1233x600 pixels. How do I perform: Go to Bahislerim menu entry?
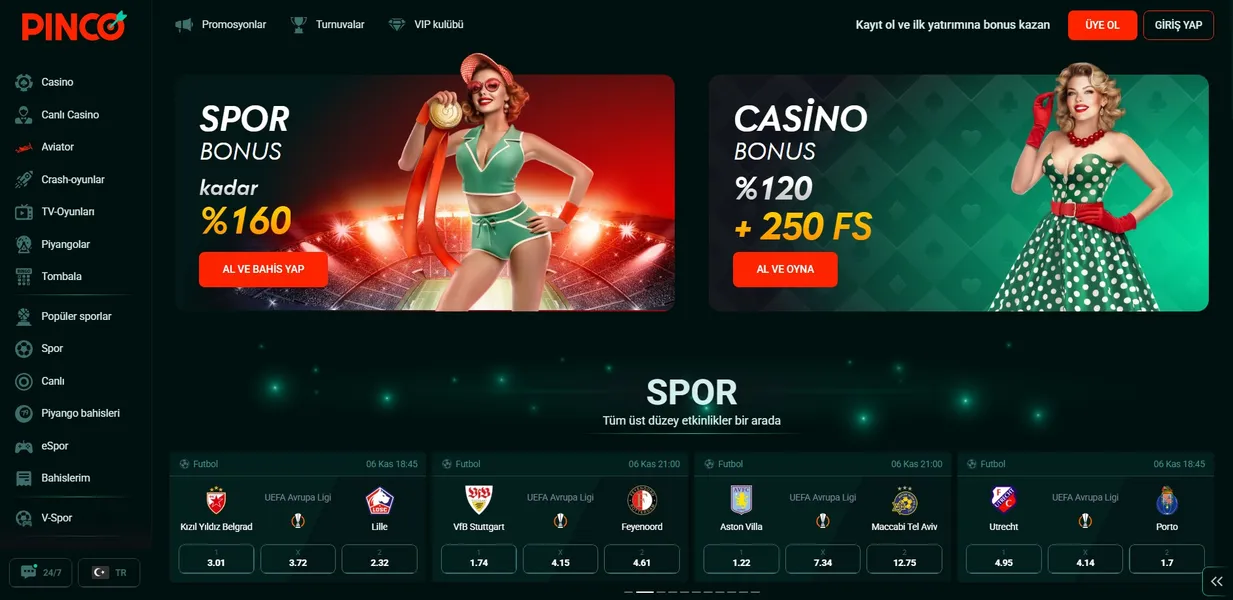[66, 478]
